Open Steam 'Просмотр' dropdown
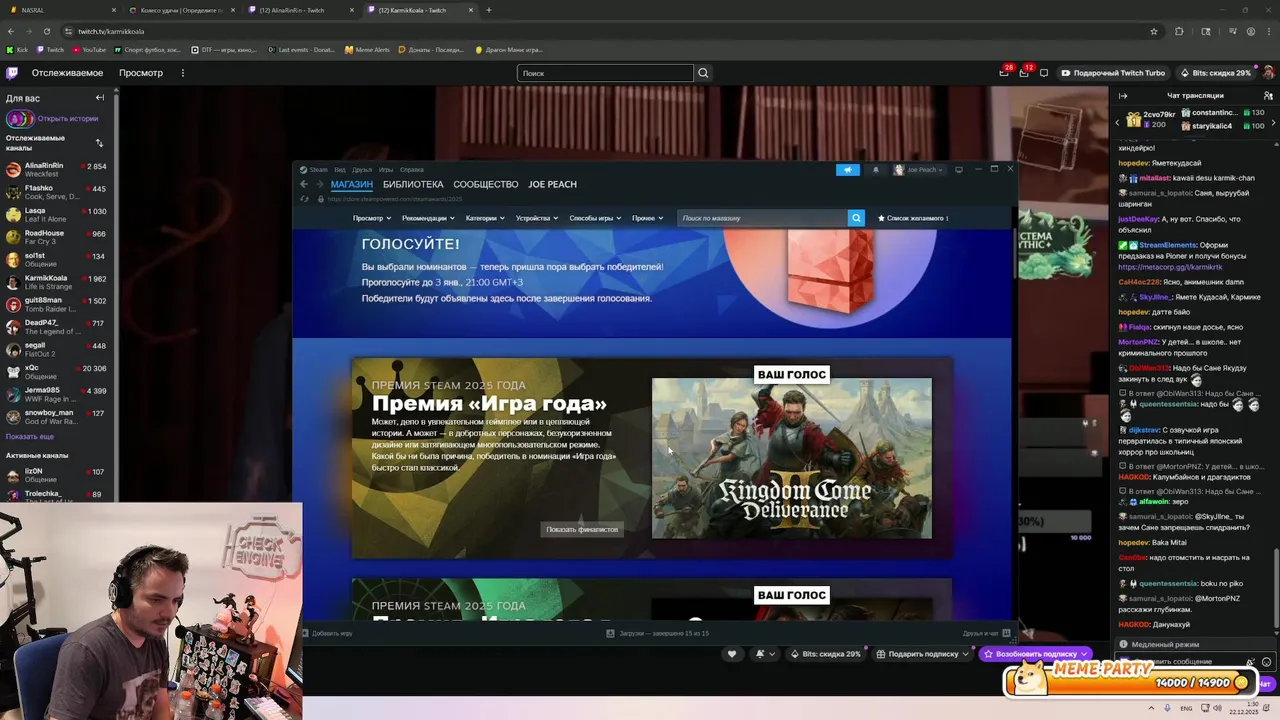Screen dimensions: 1280x720 point(372,218)
